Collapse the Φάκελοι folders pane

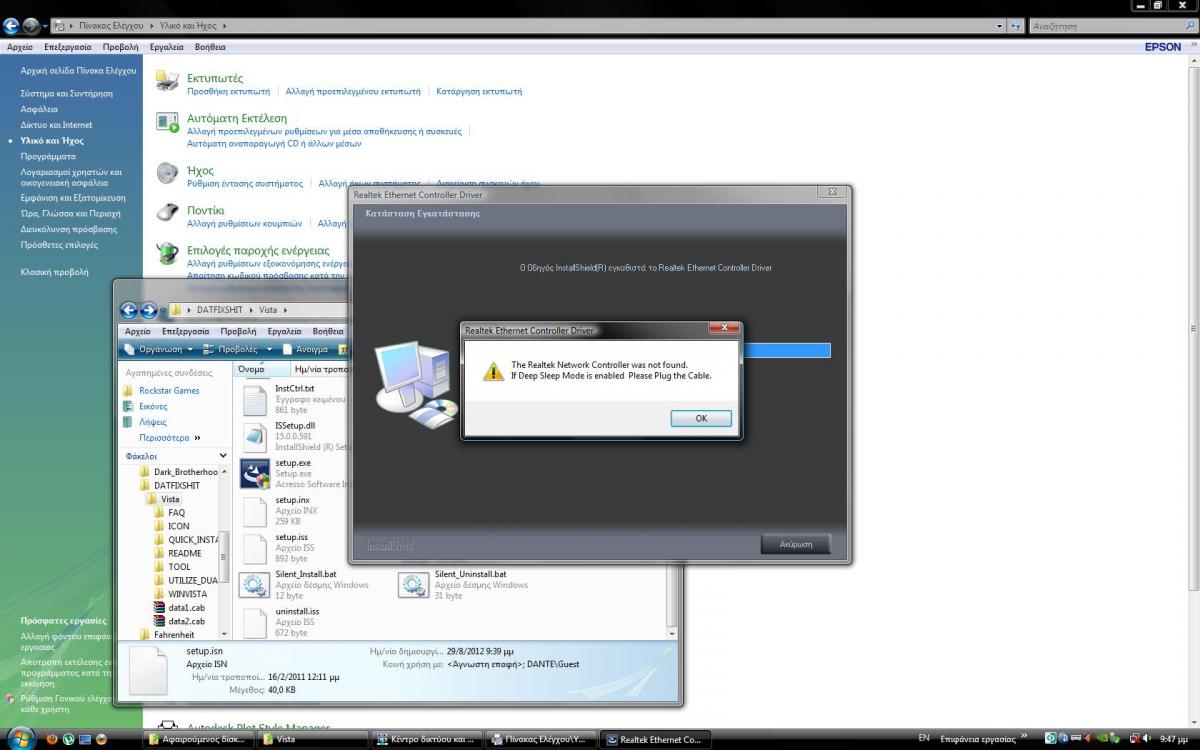click(223, 456)
